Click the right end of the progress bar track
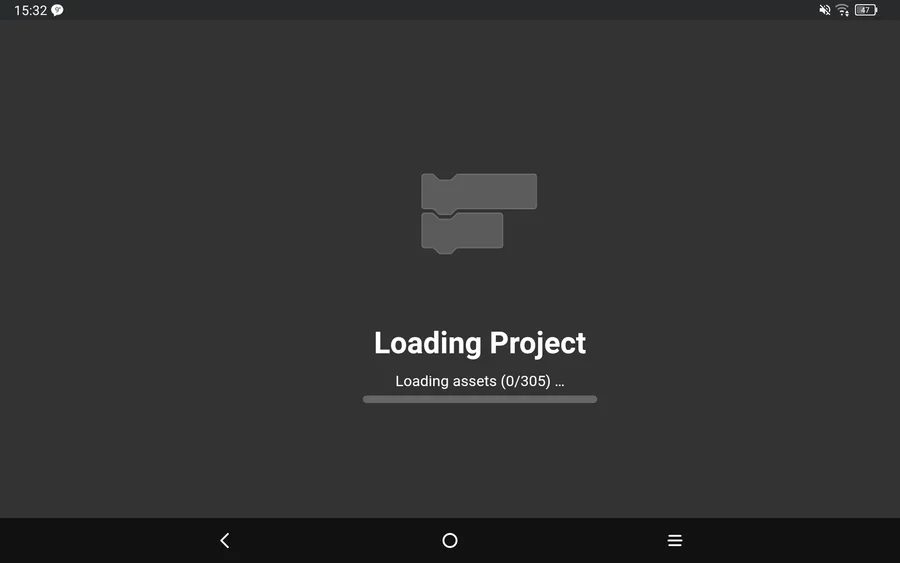 [592, 399]
